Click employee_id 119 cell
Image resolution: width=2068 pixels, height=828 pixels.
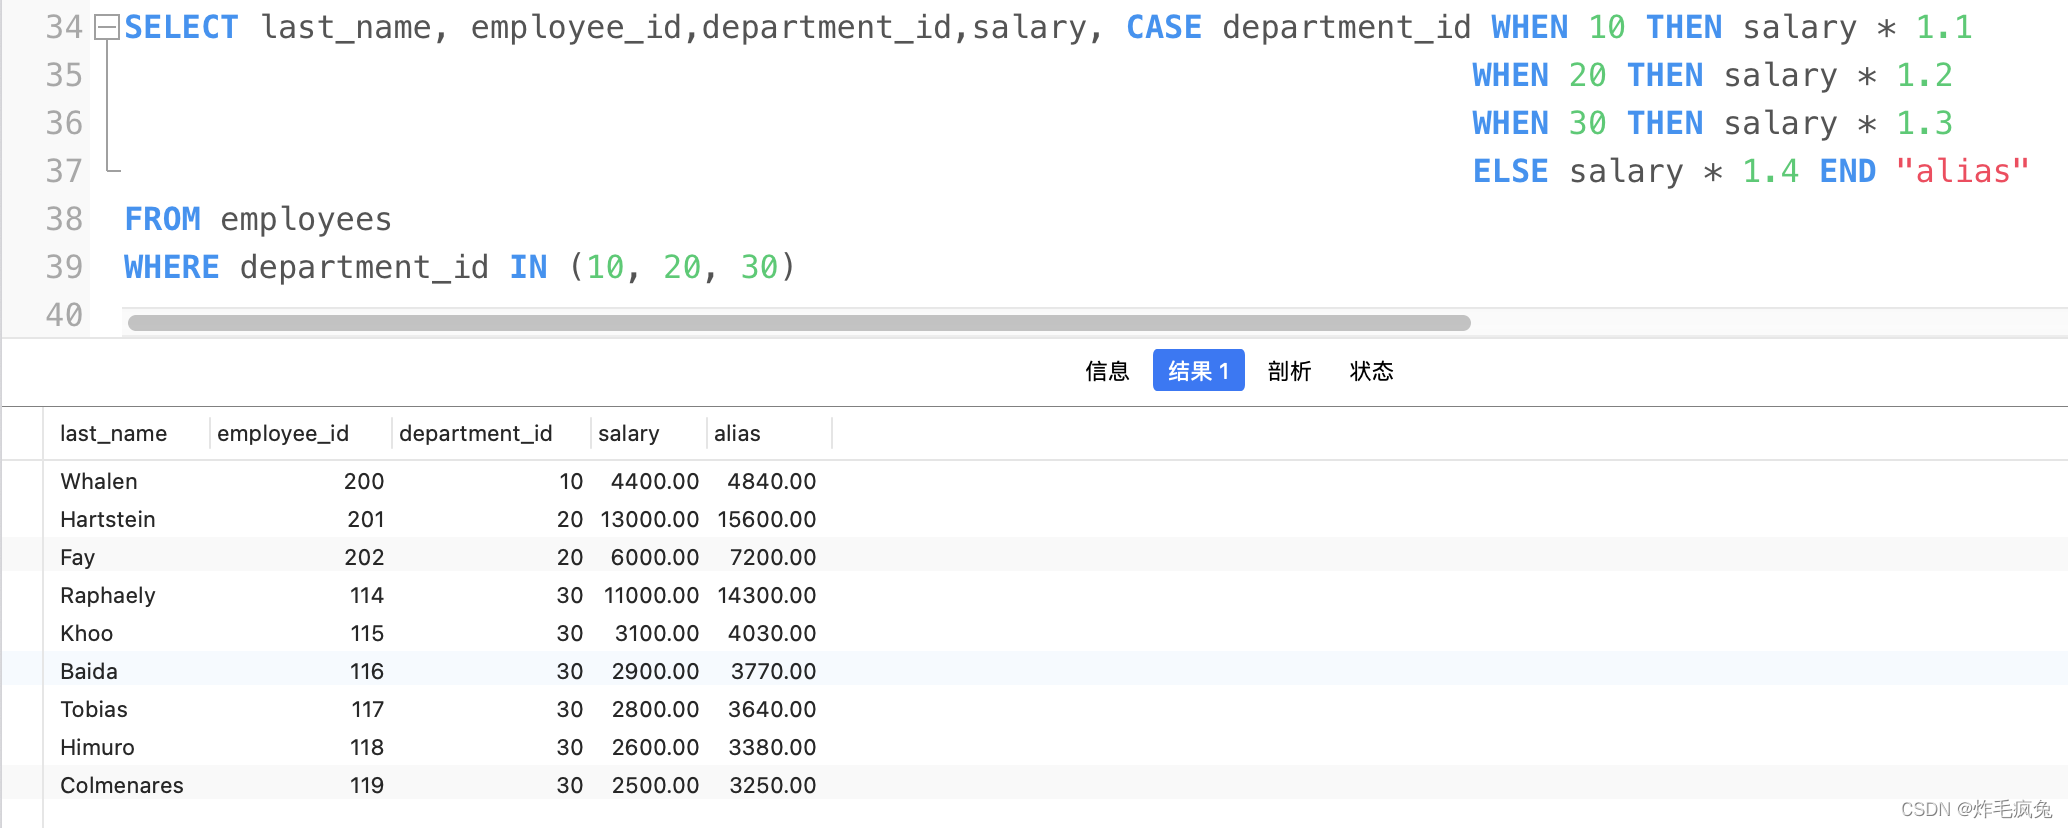tap(367, 785)
